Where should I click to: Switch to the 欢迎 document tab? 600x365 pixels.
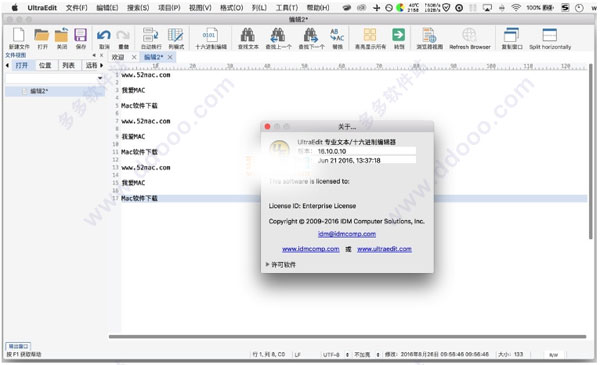(118, 57)
